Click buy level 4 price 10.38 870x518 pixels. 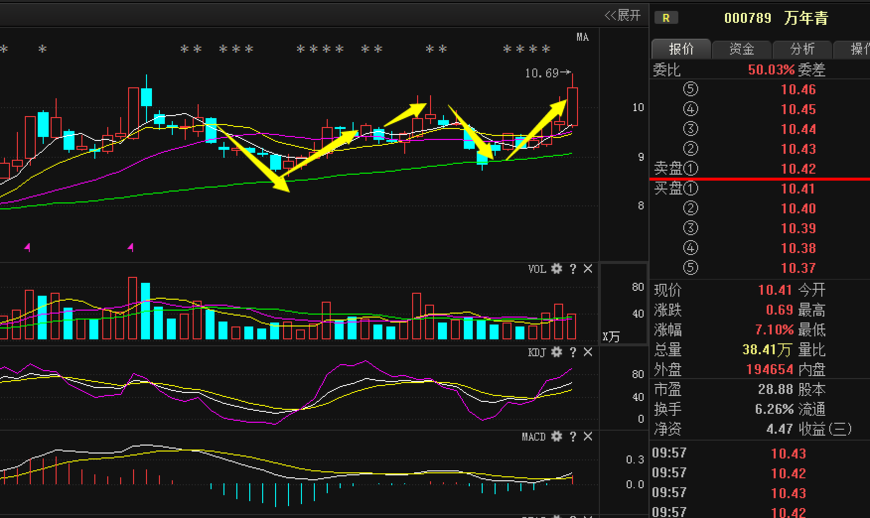(798, 248)
